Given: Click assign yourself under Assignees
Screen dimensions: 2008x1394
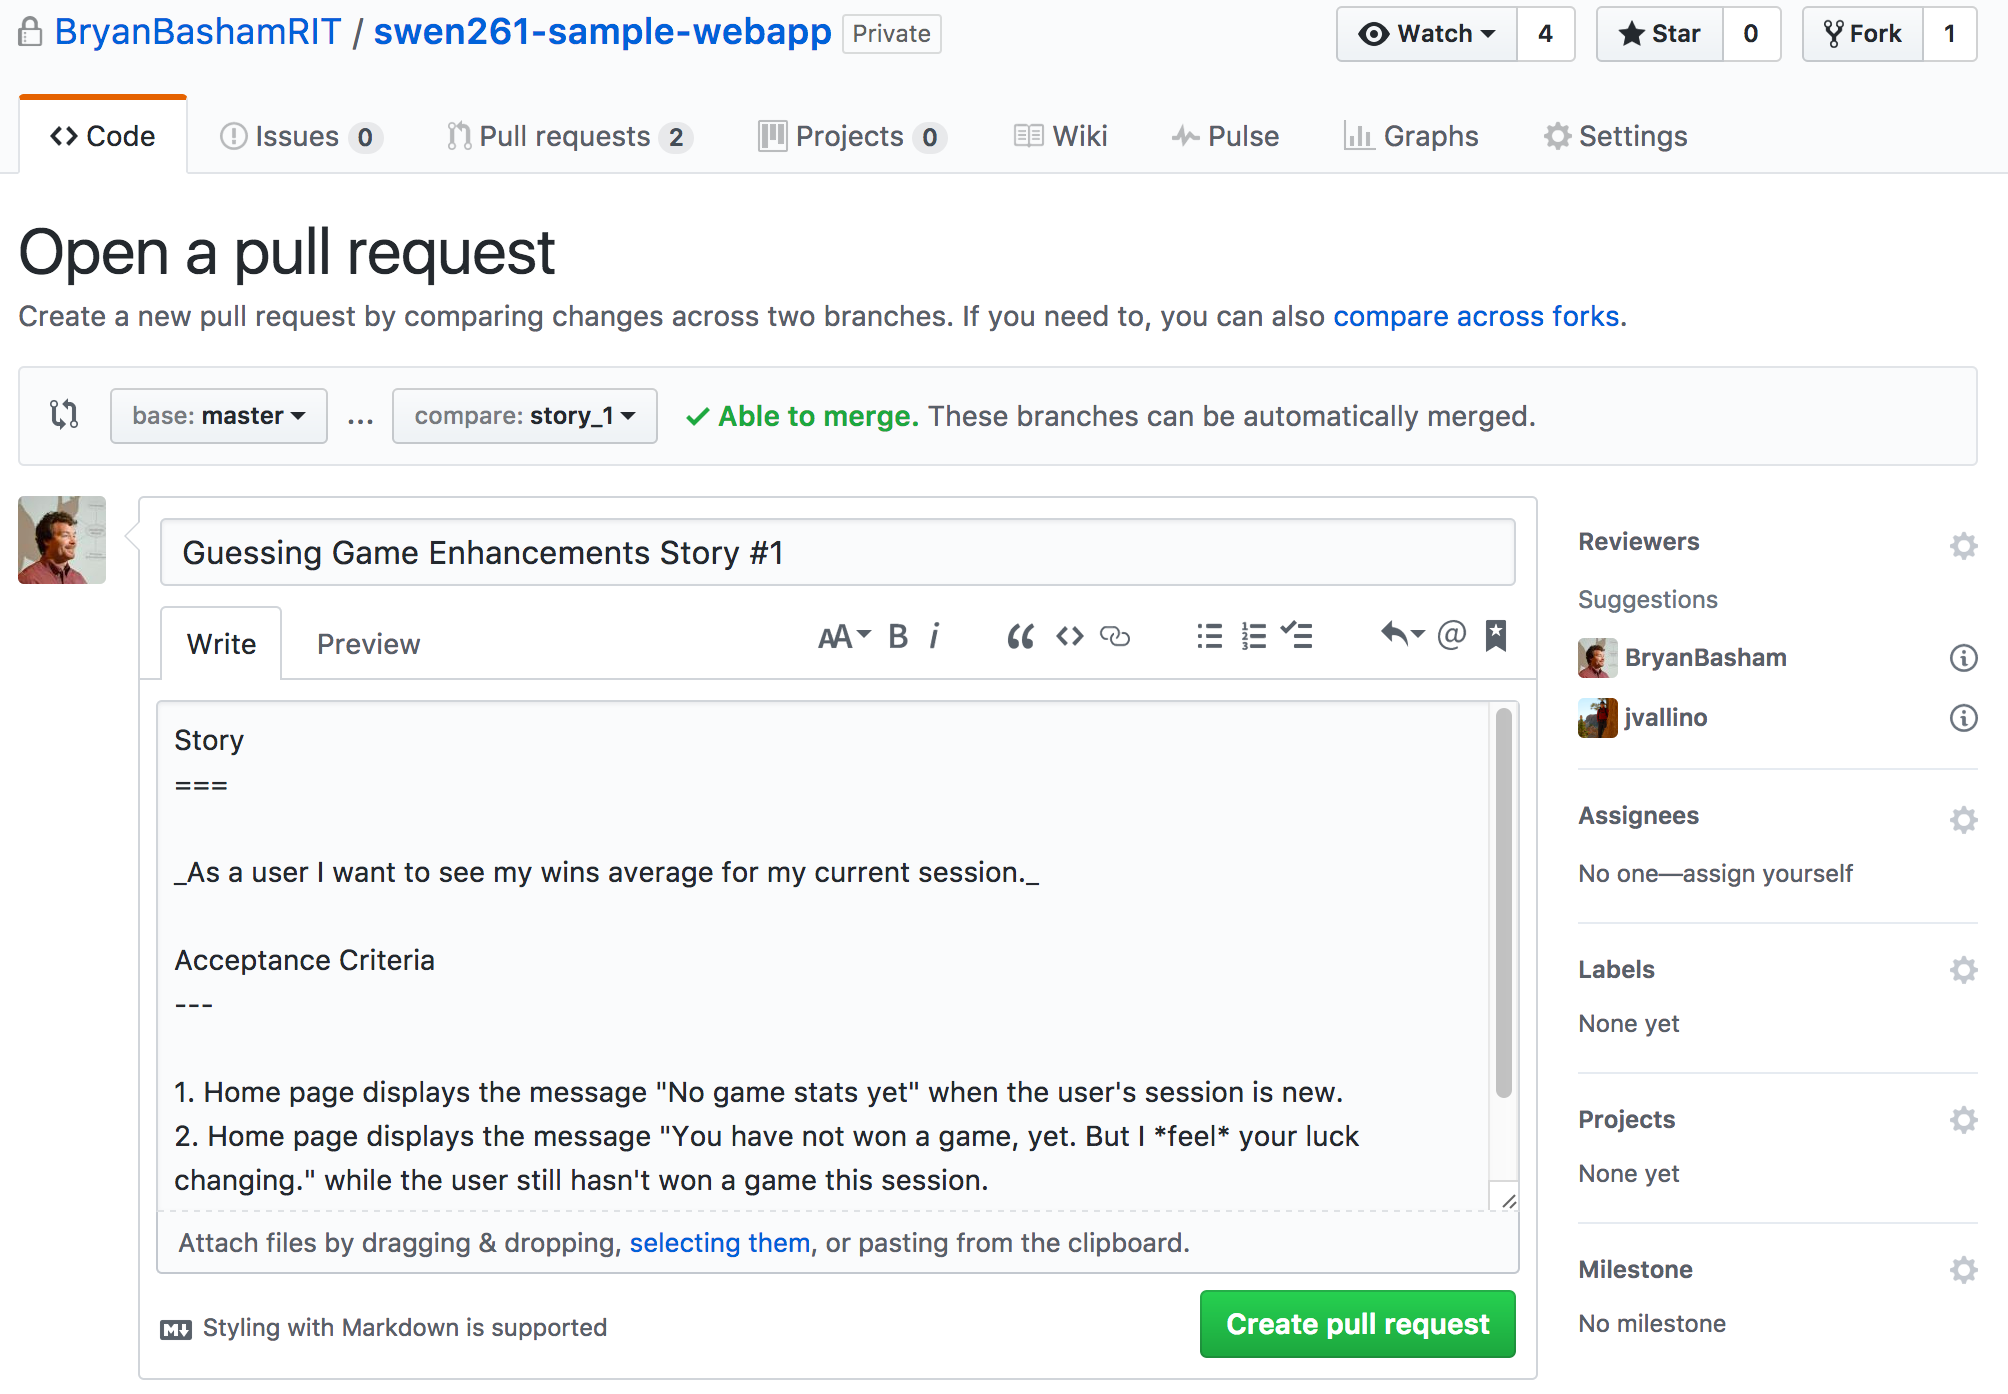Looking at the screenshot, I should 1768,874.
